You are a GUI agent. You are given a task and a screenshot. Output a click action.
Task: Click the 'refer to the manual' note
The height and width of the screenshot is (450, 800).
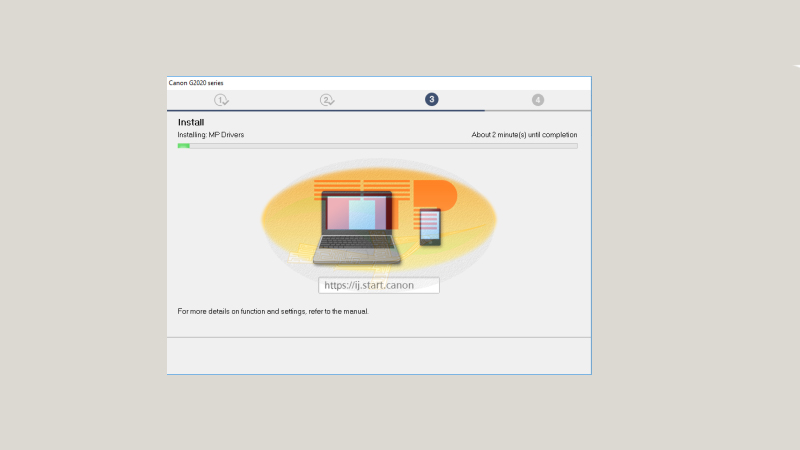tap(273, 311)
